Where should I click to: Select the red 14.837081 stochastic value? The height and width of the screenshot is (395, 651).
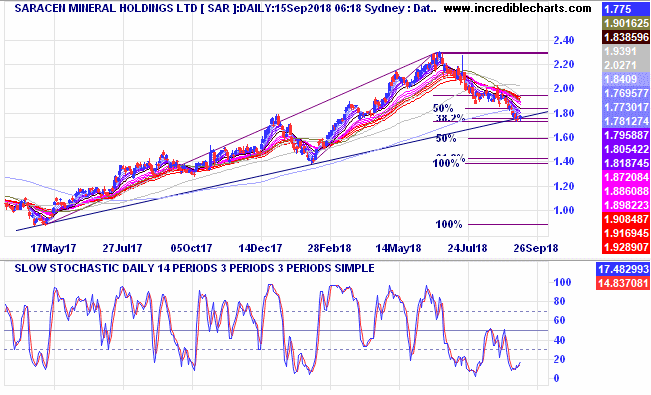point(623,283)
